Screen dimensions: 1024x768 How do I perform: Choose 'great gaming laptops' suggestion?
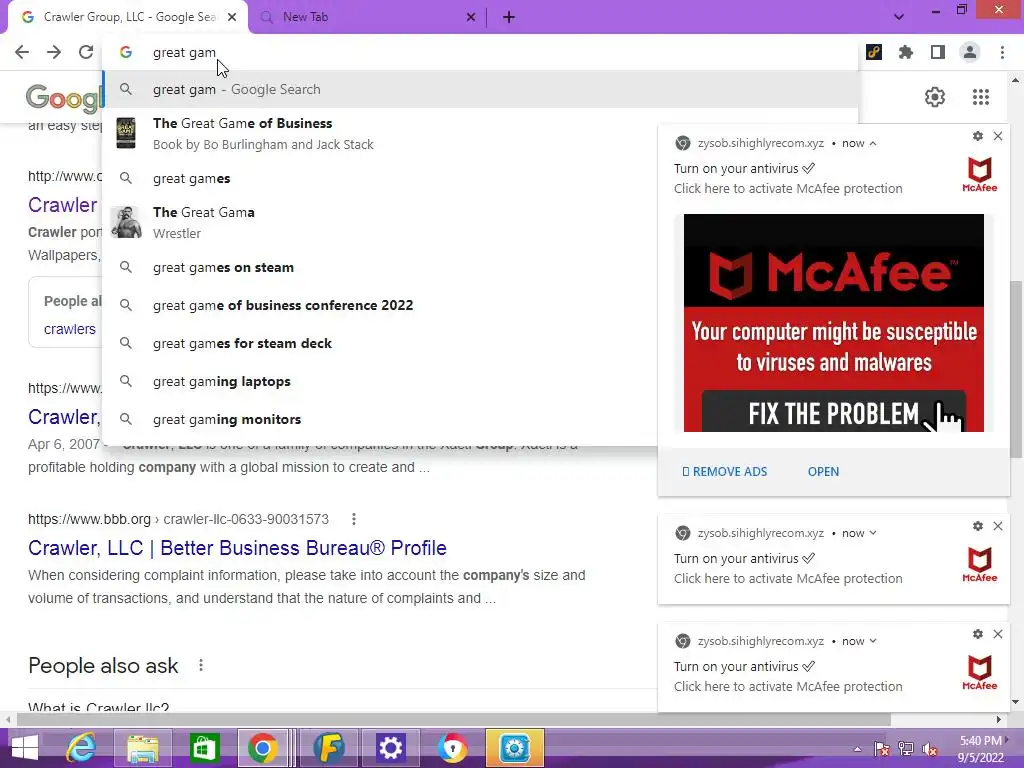coord(381,381)
